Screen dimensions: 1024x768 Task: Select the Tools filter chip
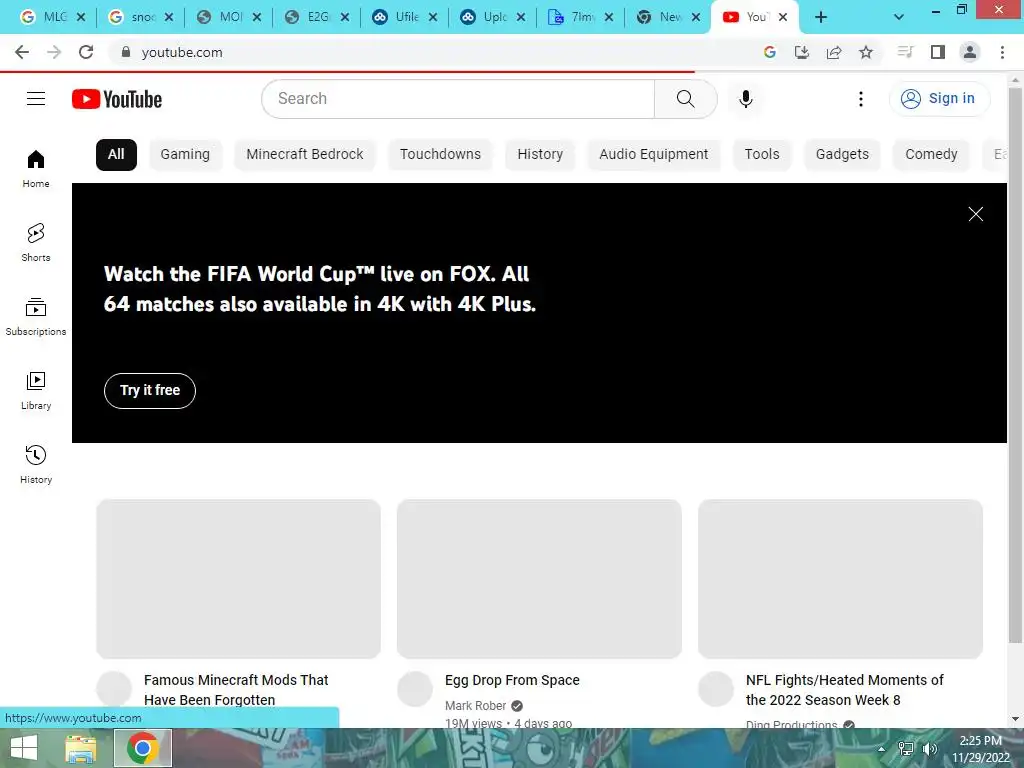[762, 155]
